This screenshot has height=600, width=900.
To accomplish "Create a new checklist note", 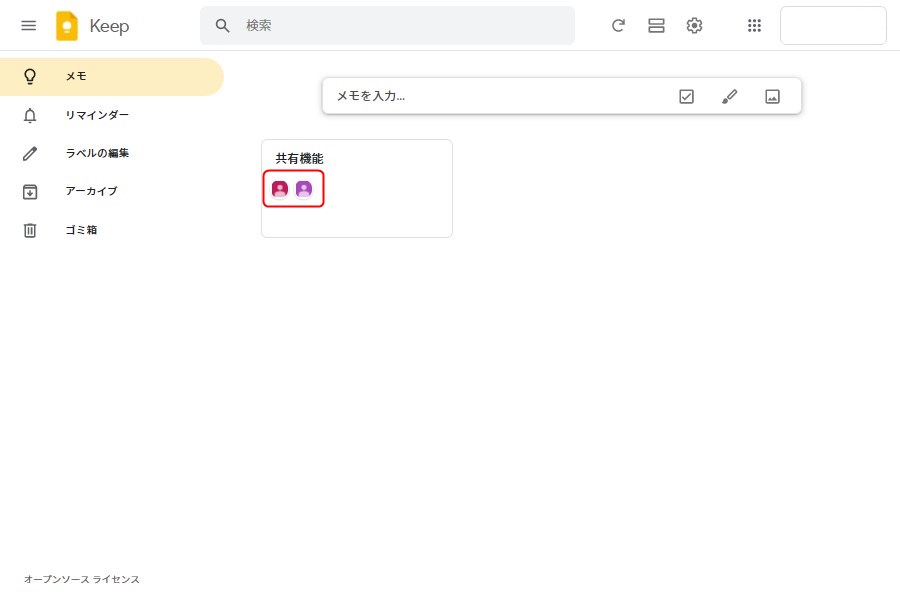I will click(x=686, y=96).
